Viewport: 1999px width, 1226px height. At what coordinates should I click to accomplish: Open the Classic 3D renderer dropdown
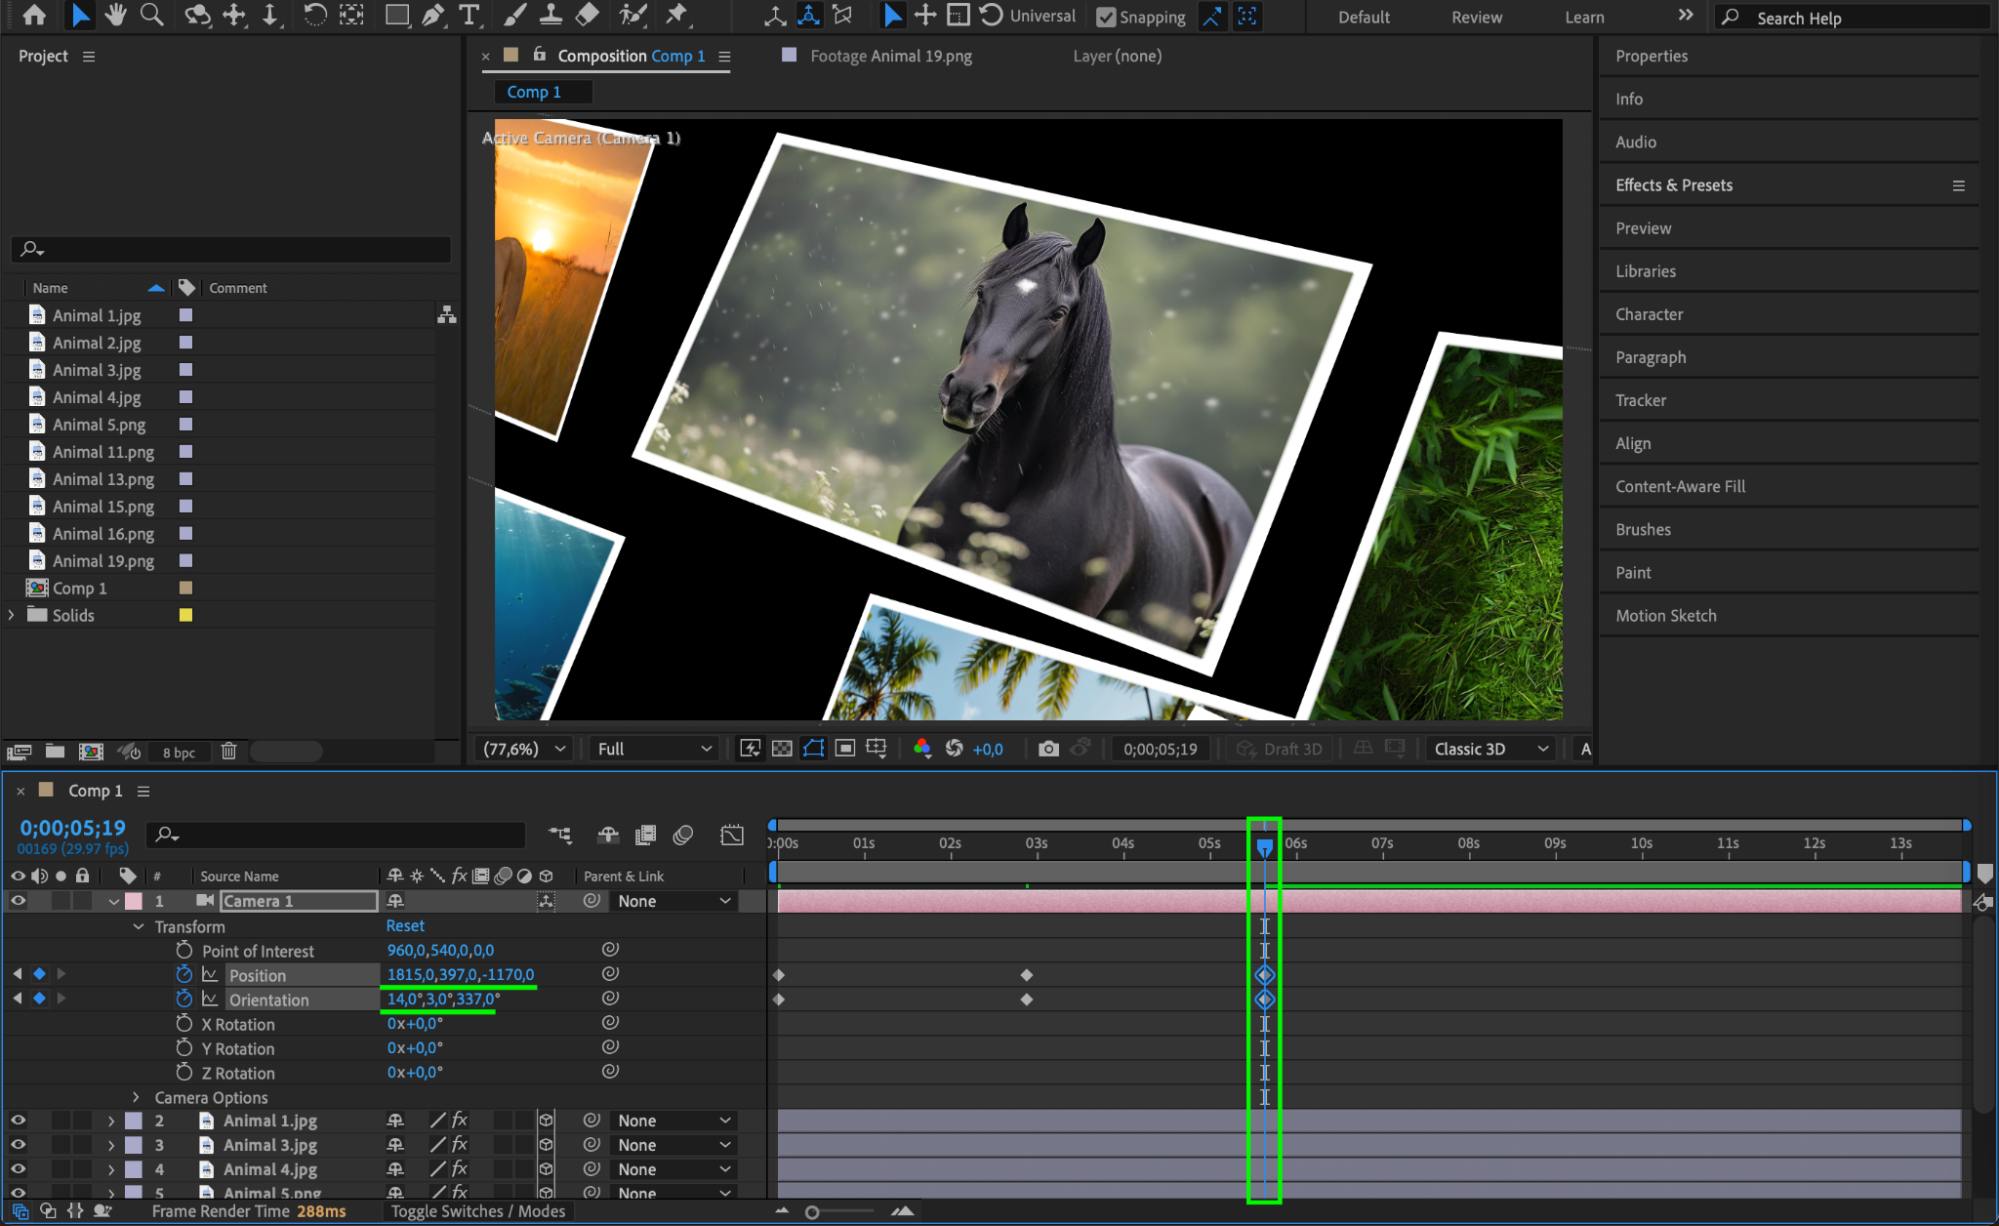pos(1490,749)
